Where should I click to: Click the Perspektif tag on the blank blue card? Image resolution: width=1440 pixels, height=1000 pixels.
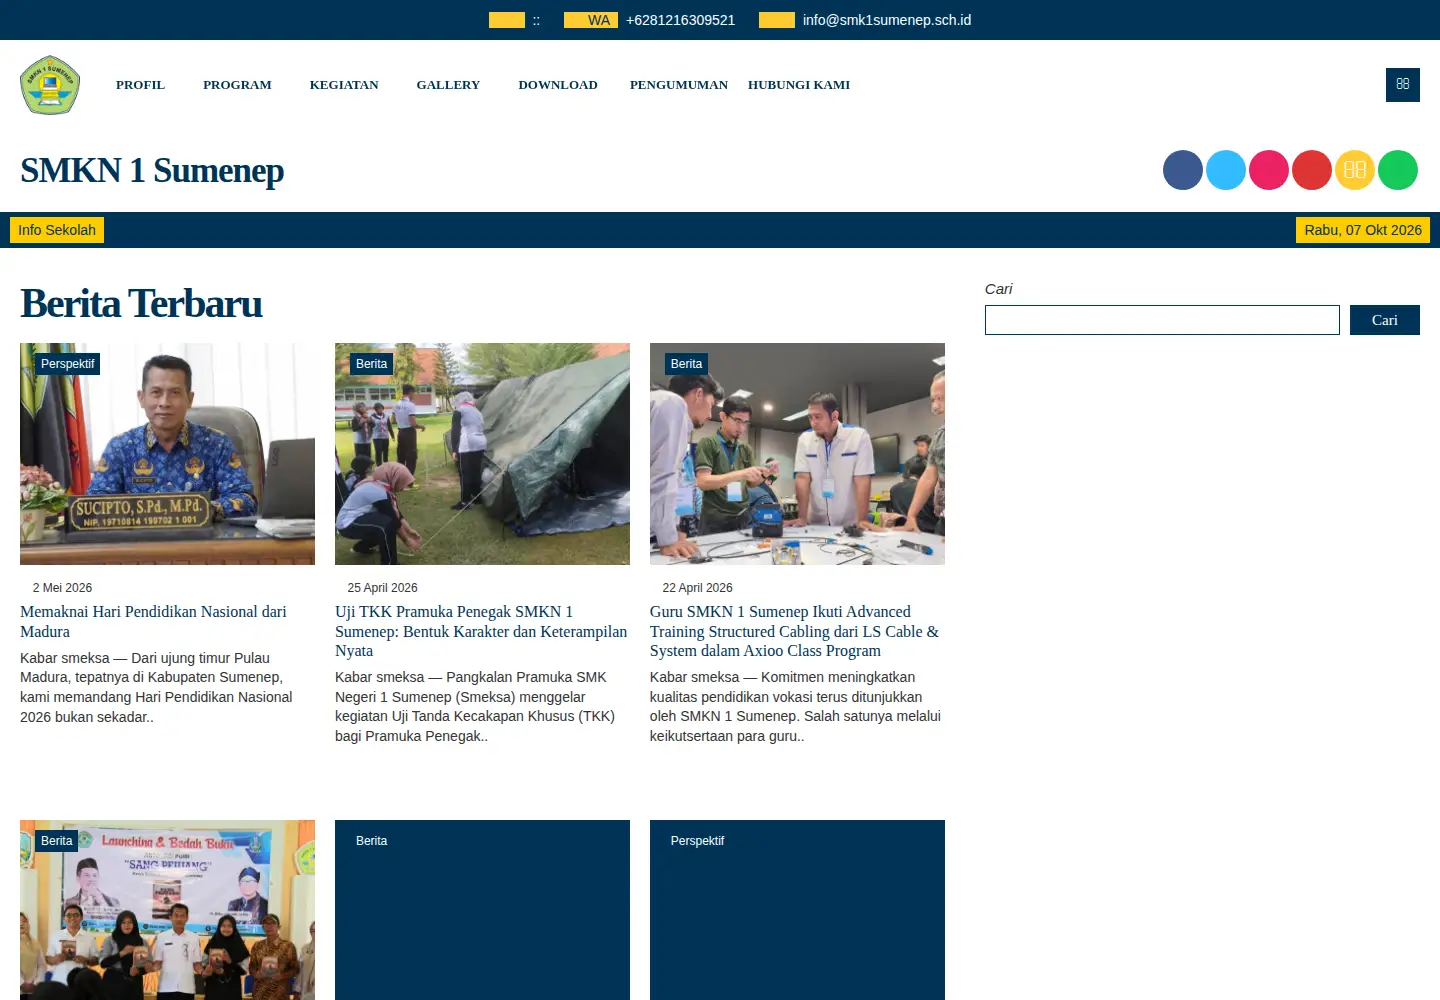(x=698, y=841)
